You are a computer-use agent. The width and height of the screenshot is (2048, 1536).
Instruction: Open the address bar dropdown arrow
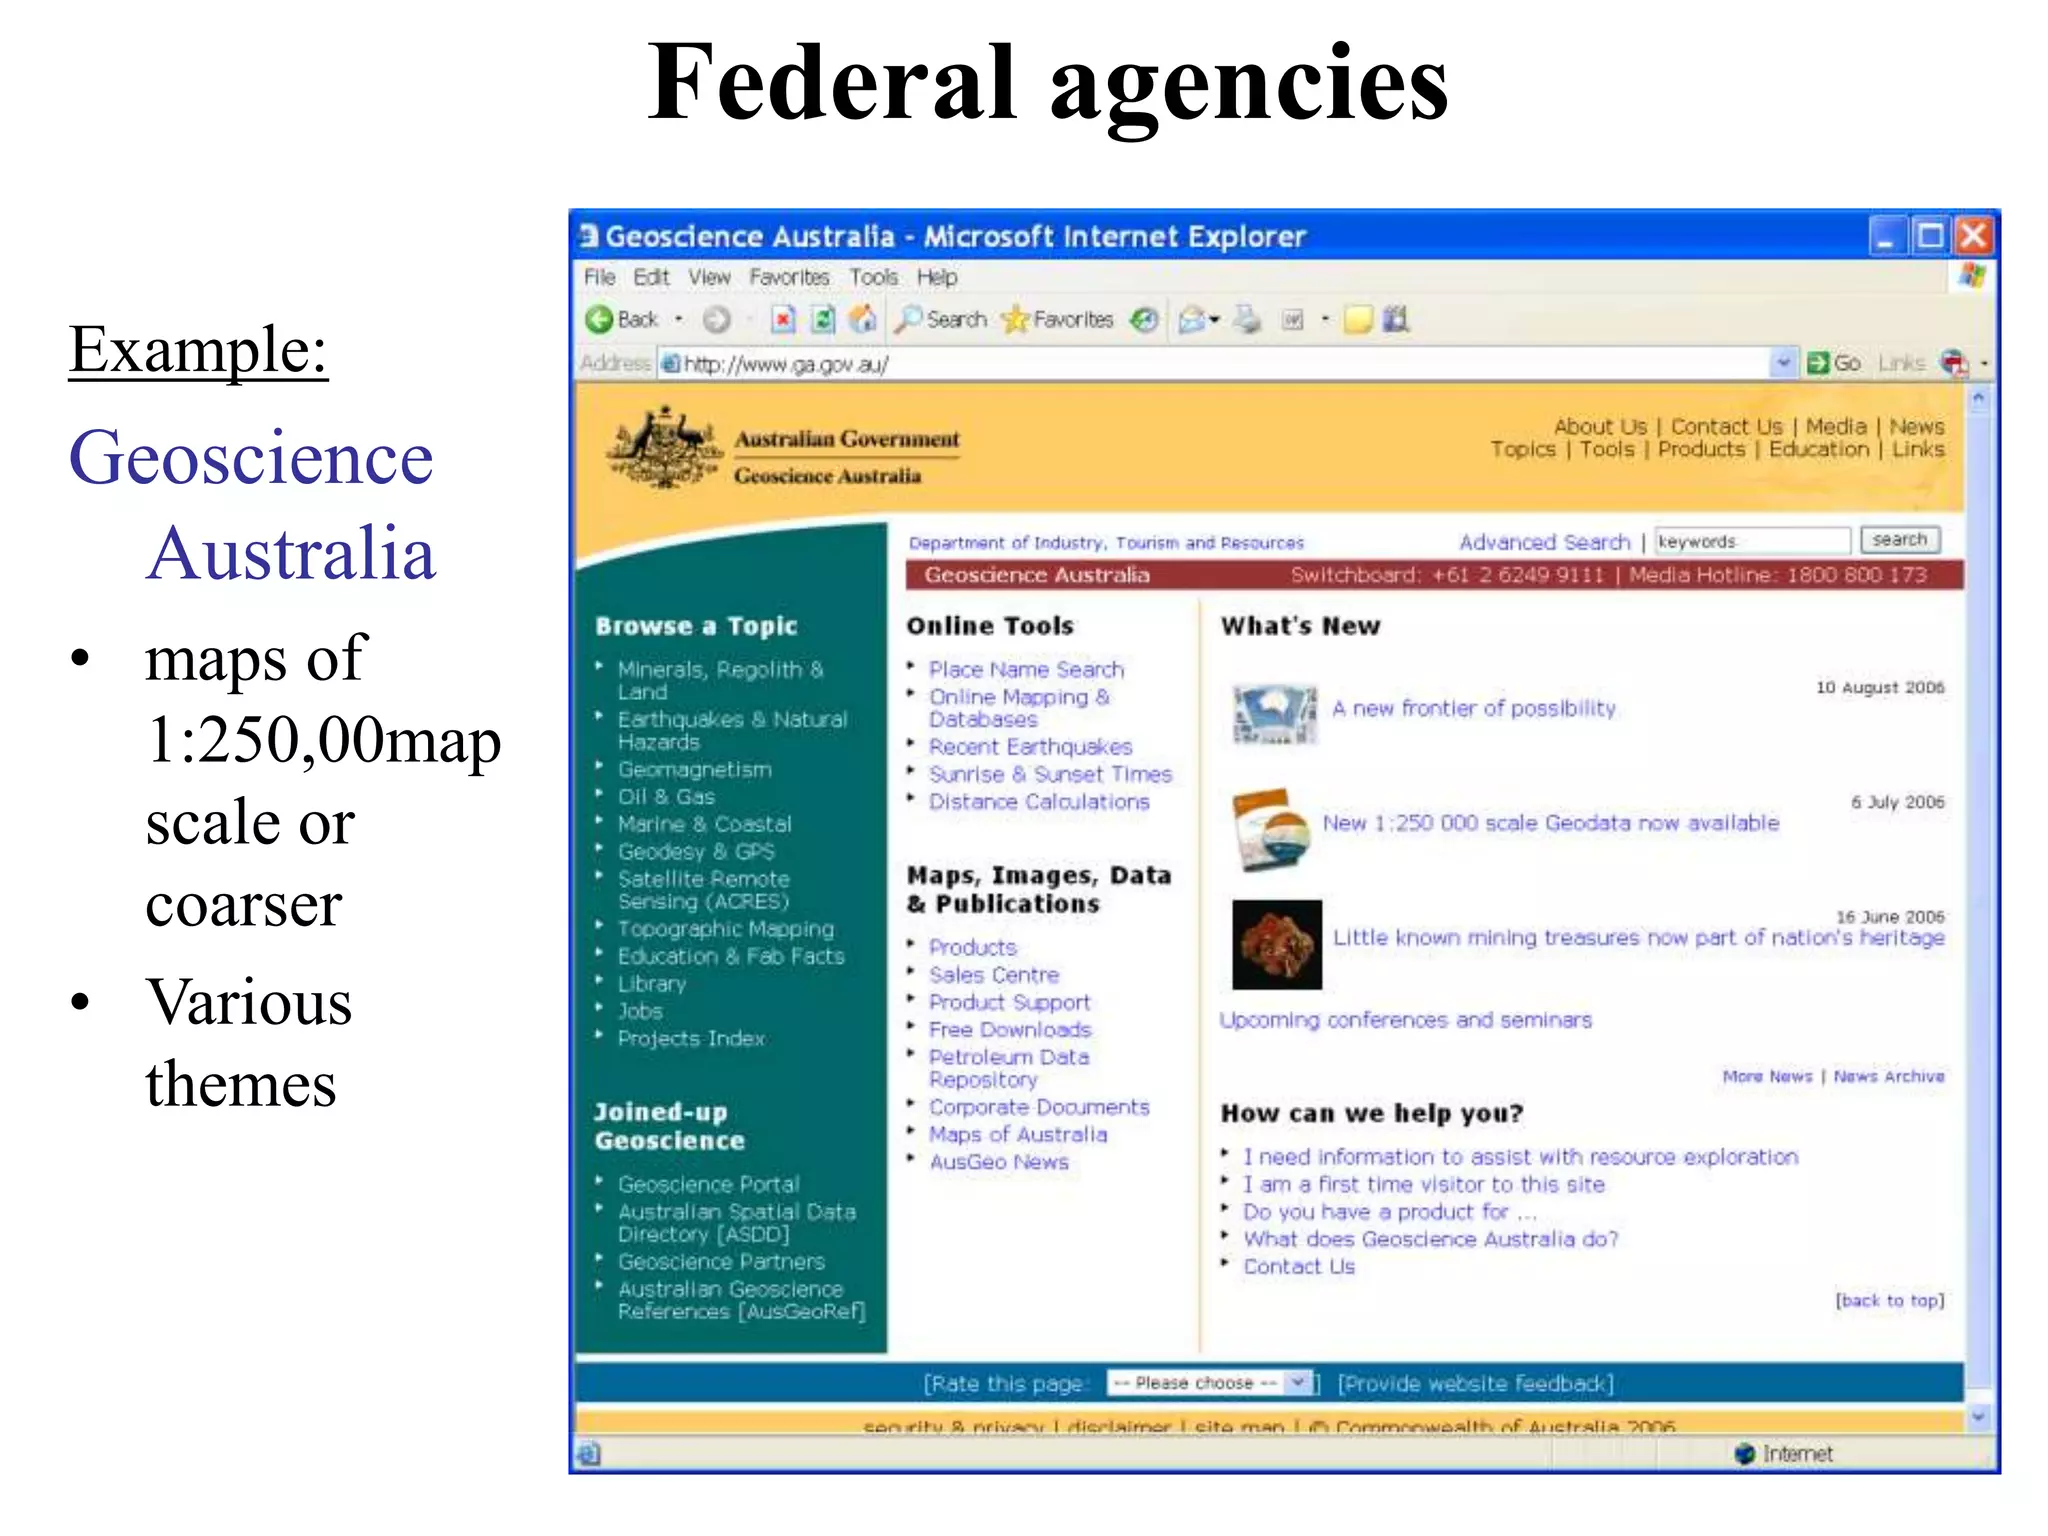click(1783, 363)
